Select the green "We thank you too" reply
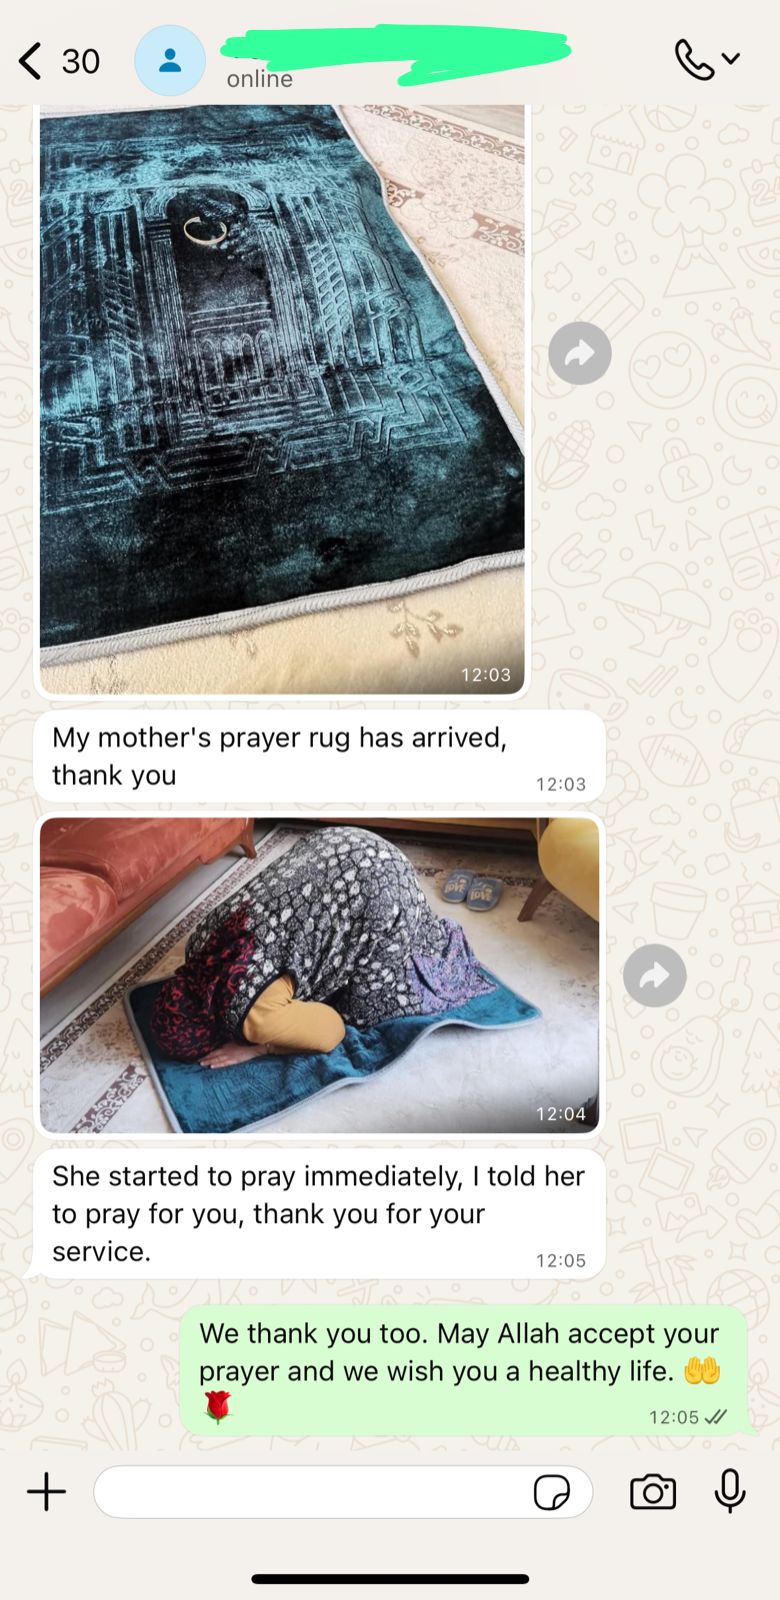This screenshot has height=1600, width=780. 463,1370
